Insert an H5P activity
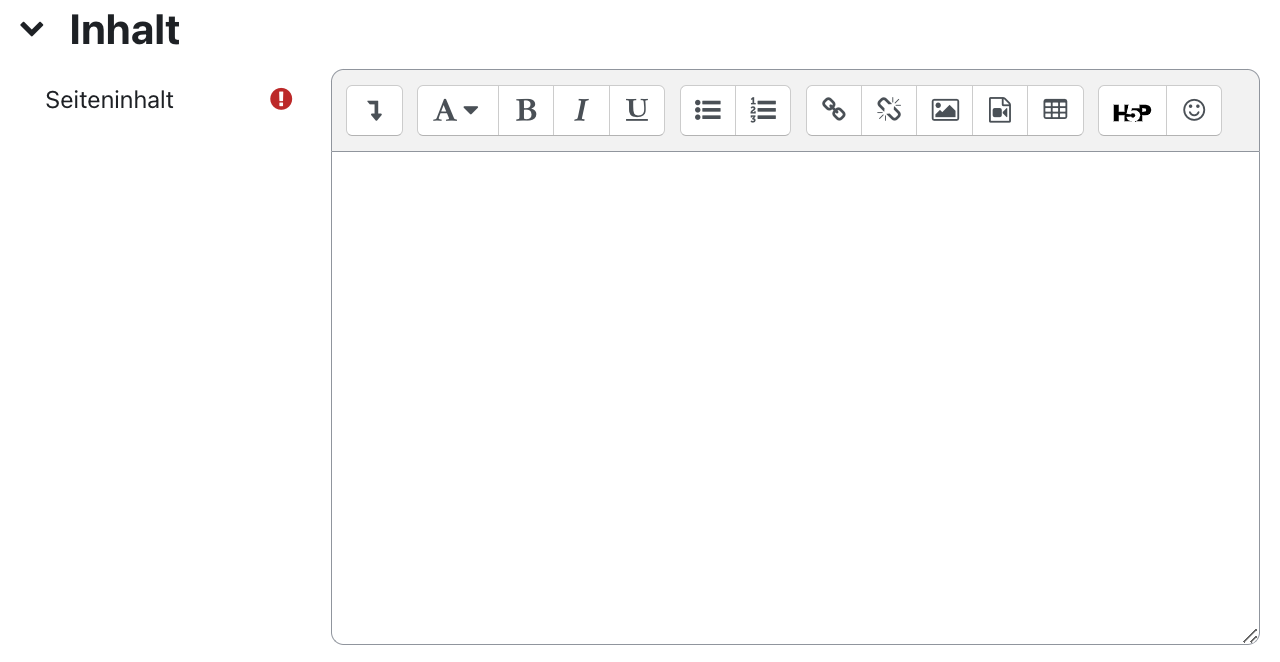The height and width of the screenshot is (662, 1280). click(1131, 110)
